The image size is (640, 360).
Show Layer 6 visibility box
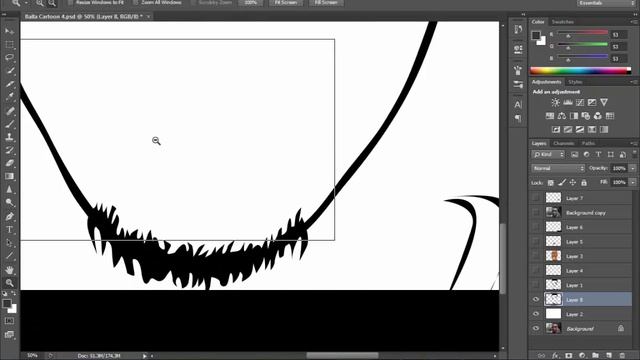coord(536,227)
